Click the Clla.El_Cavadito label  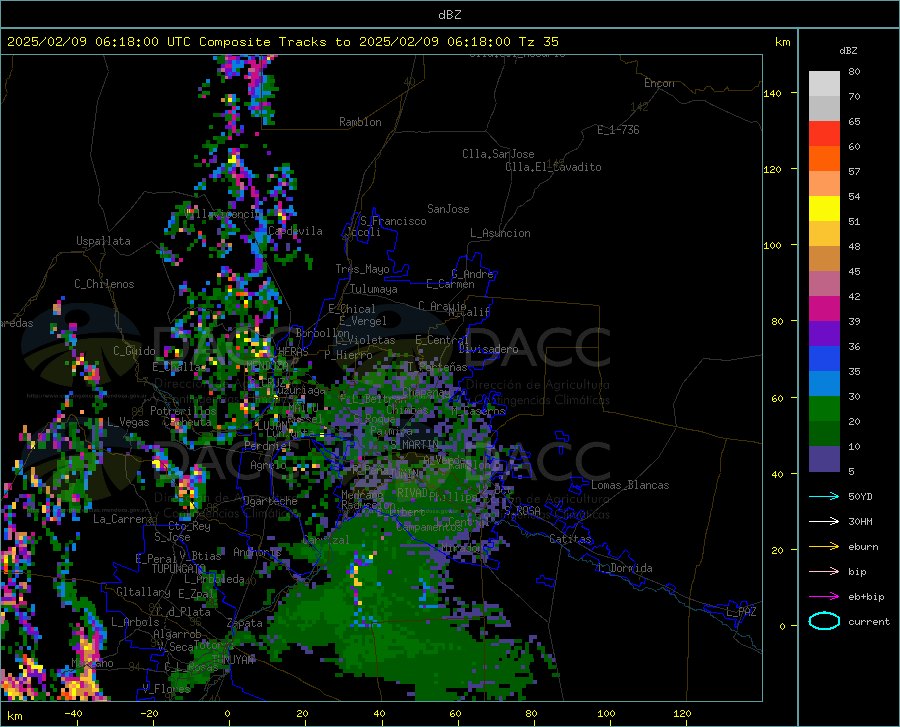pyautogui.click(x=553, y=167)
